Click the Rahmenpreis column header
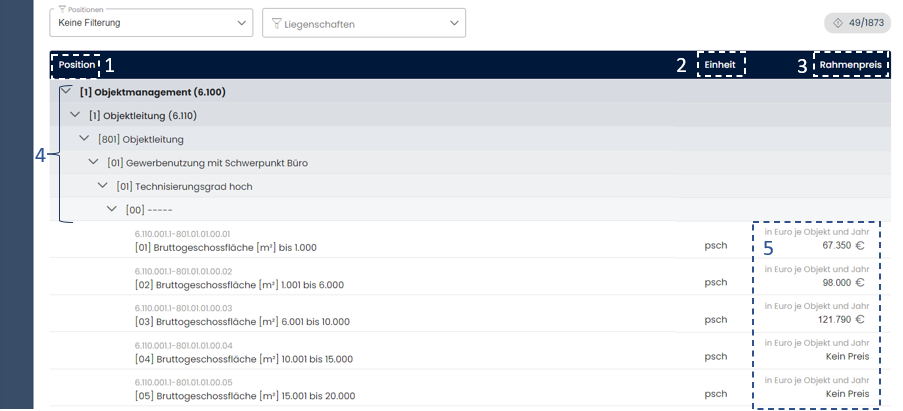 [x=851, y=65]
